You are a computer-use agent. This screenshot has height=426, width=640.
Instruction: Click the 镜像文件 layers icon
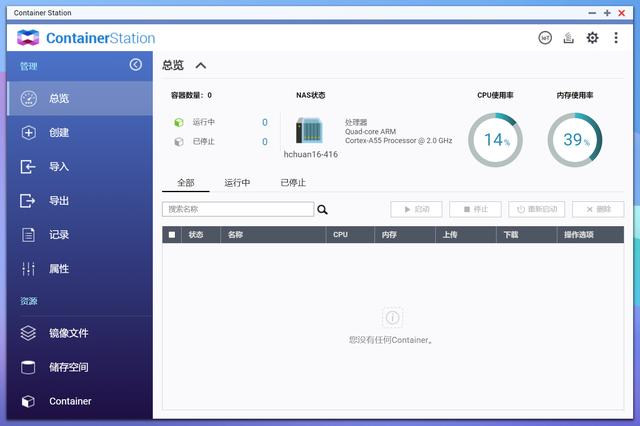point(28,333)
